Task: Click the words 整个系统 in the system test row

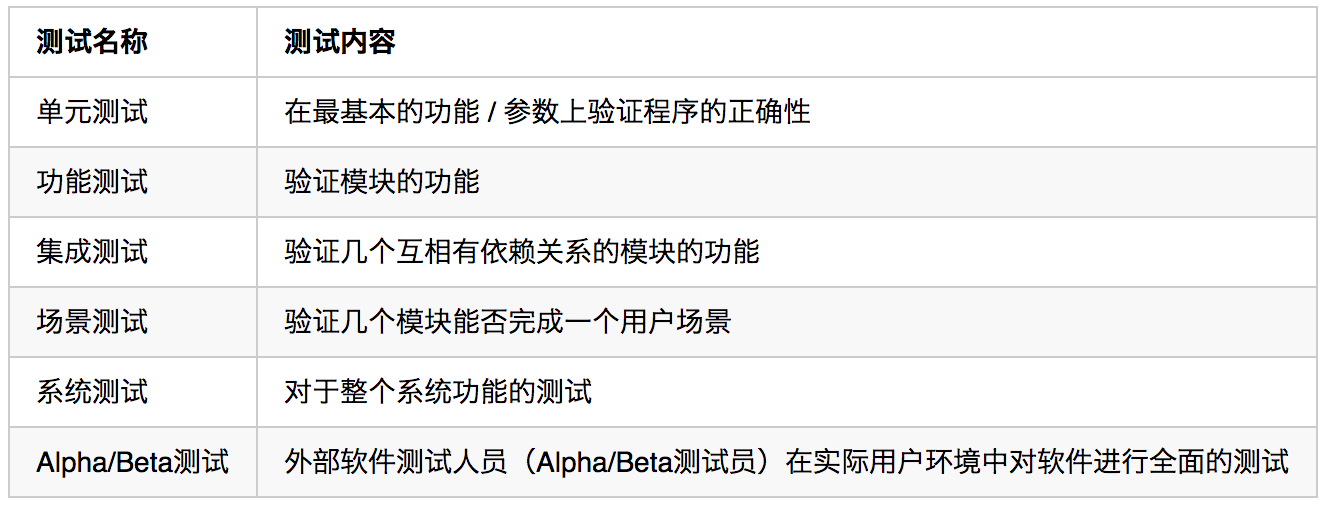Action: 396,392
